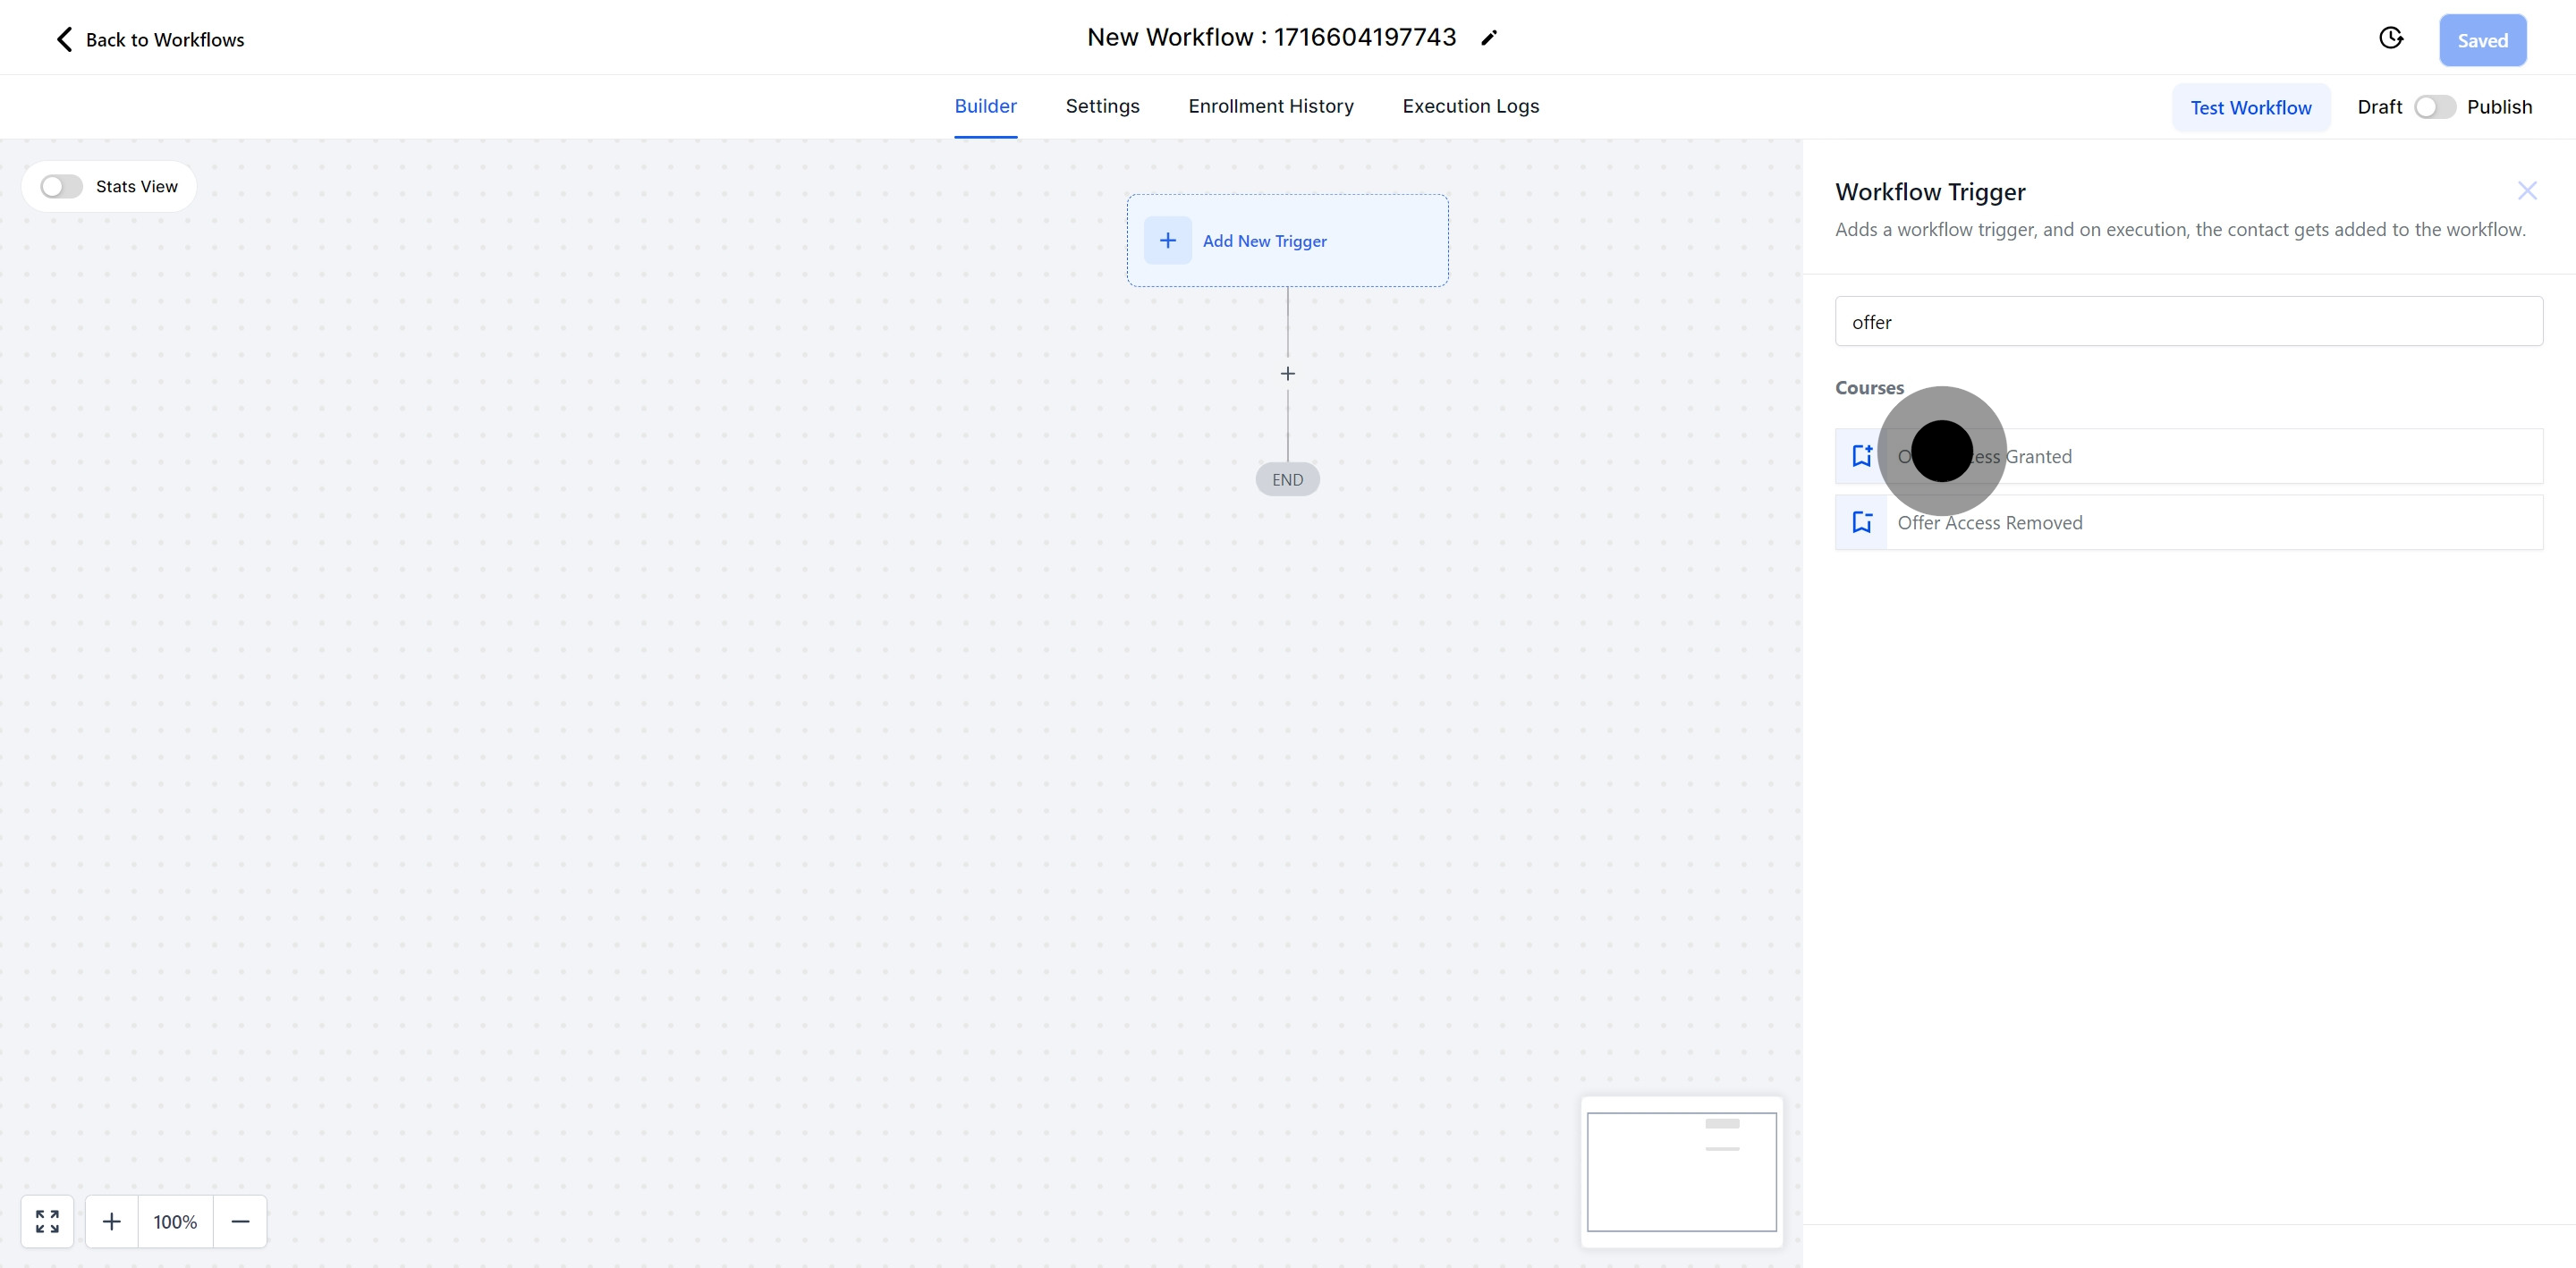Open version history clock icon
The image size is (2576, 1268).
point(2390,38)
